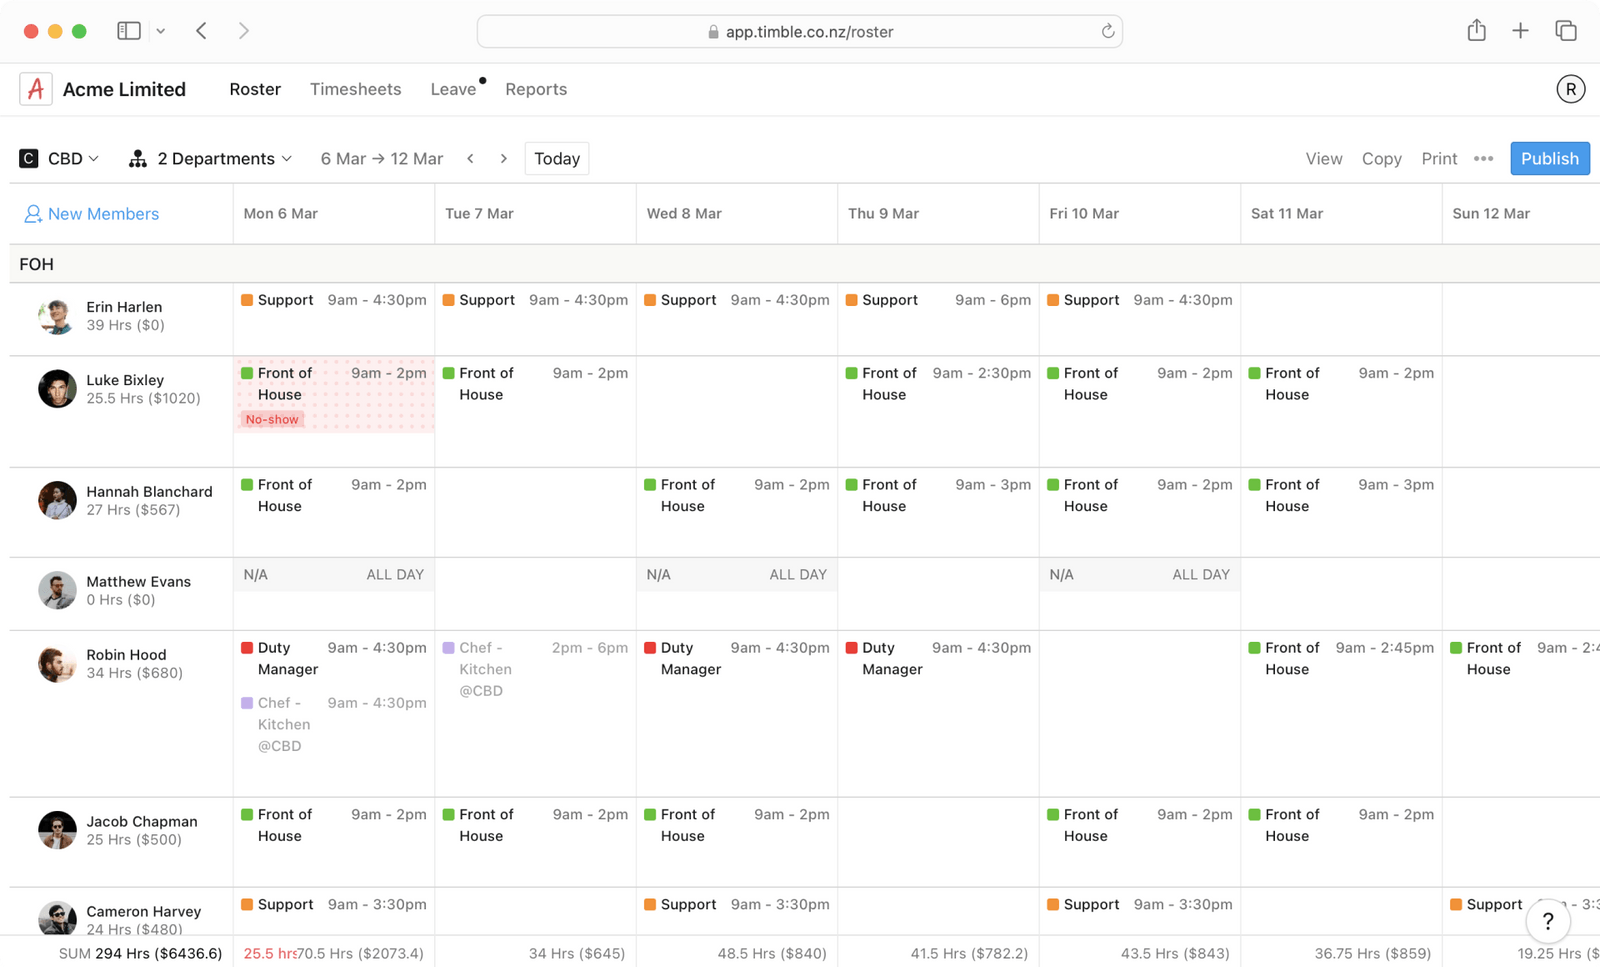
Task: Advance to next week with the right chevron
Action: point(504,158)
